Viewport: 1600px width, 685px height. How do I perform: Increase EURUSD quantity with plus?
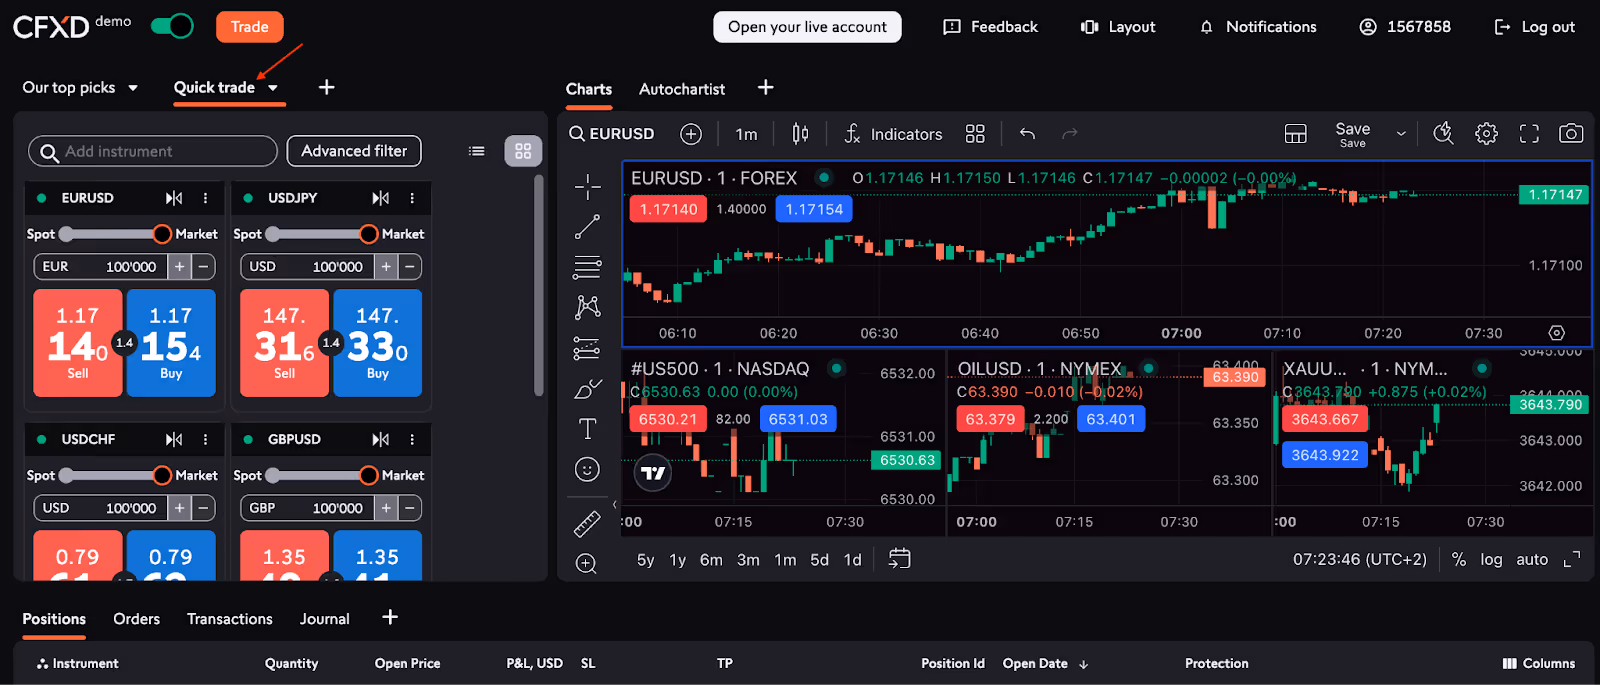[x=179, y=267]
